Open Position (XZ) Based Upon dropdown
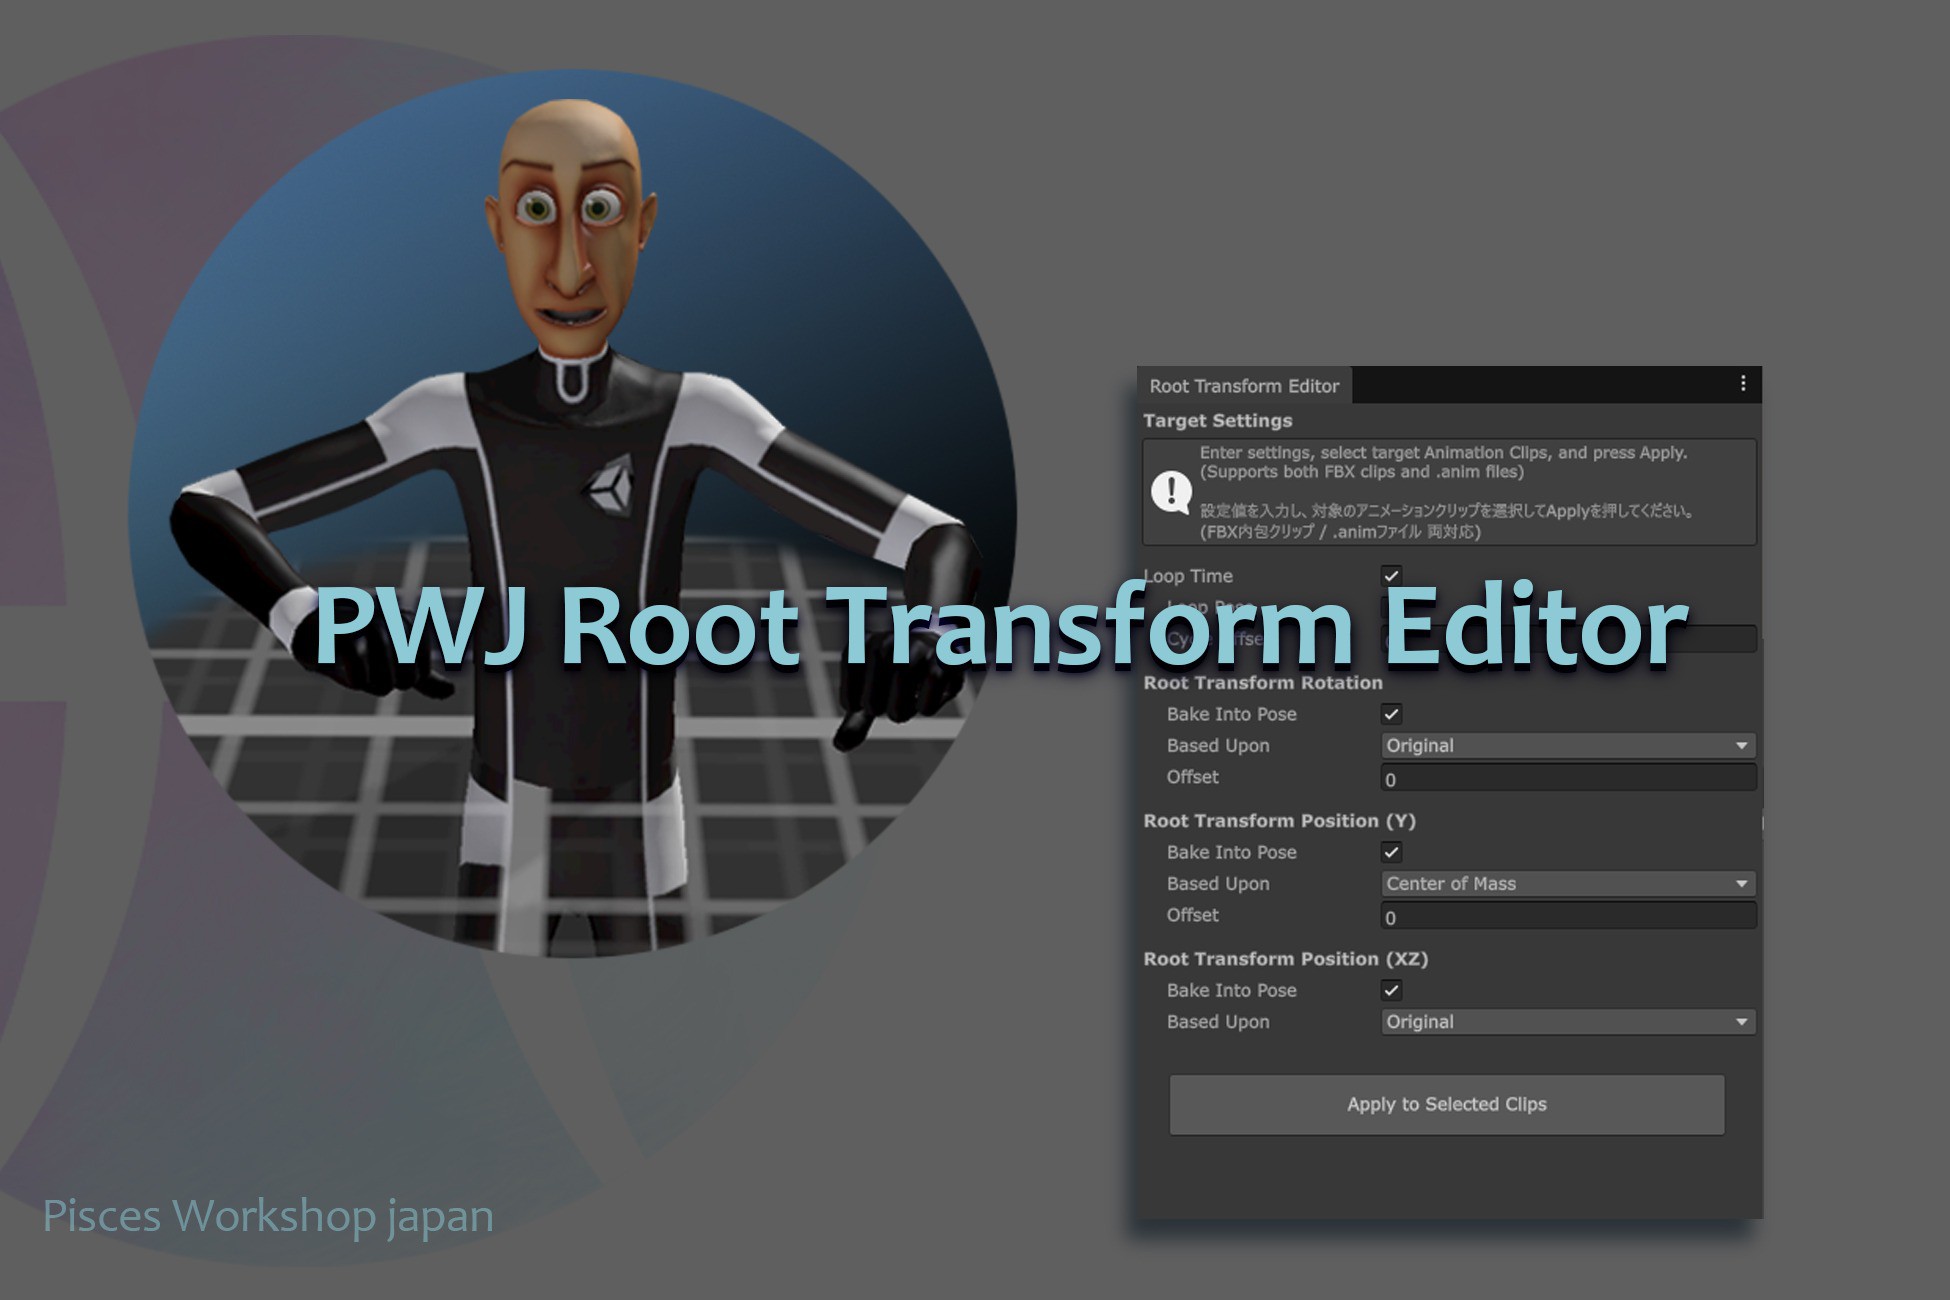This screenshot has height=1300, width=1950. point(1567,1022)
